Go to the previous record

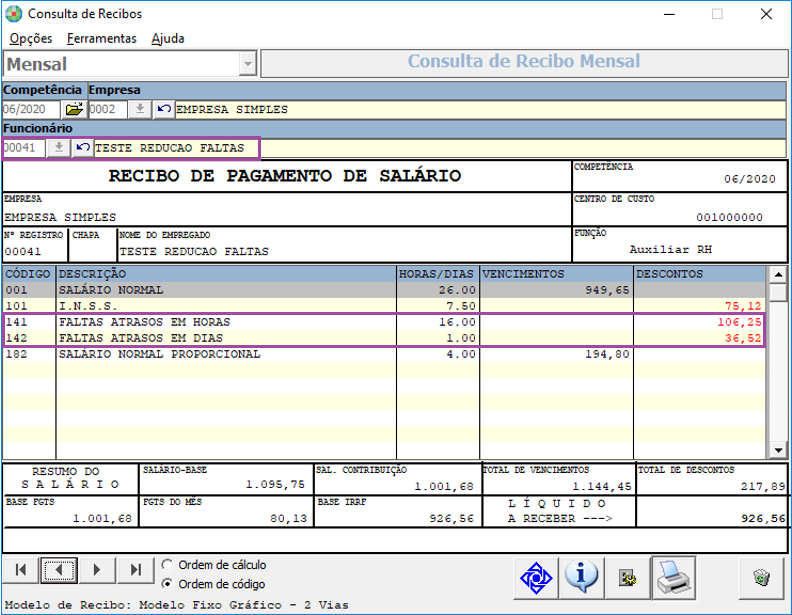point(59,570)
